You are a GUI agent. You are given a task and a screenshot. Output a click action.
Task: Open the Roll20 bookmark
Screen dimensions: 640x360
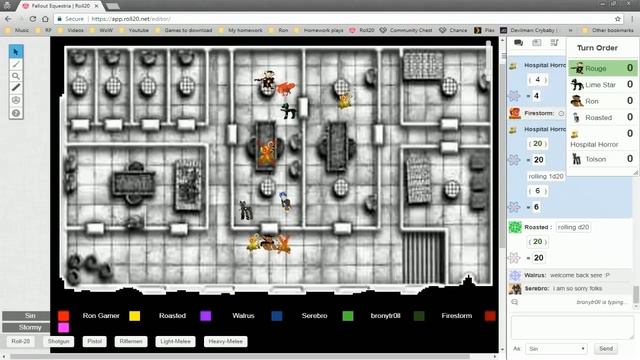[x=362, y=30]
